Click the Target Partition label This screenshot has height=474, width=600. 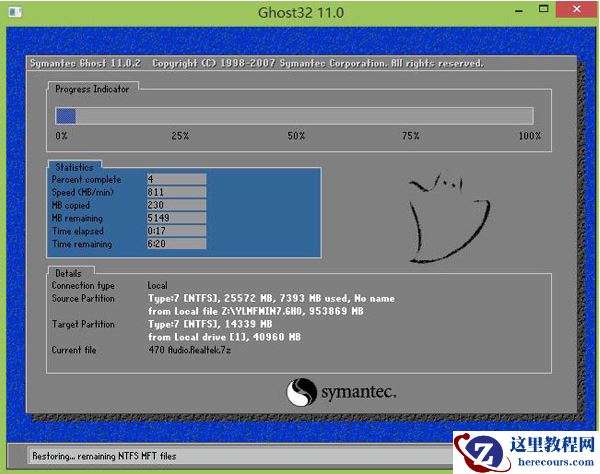click(83, 325)
